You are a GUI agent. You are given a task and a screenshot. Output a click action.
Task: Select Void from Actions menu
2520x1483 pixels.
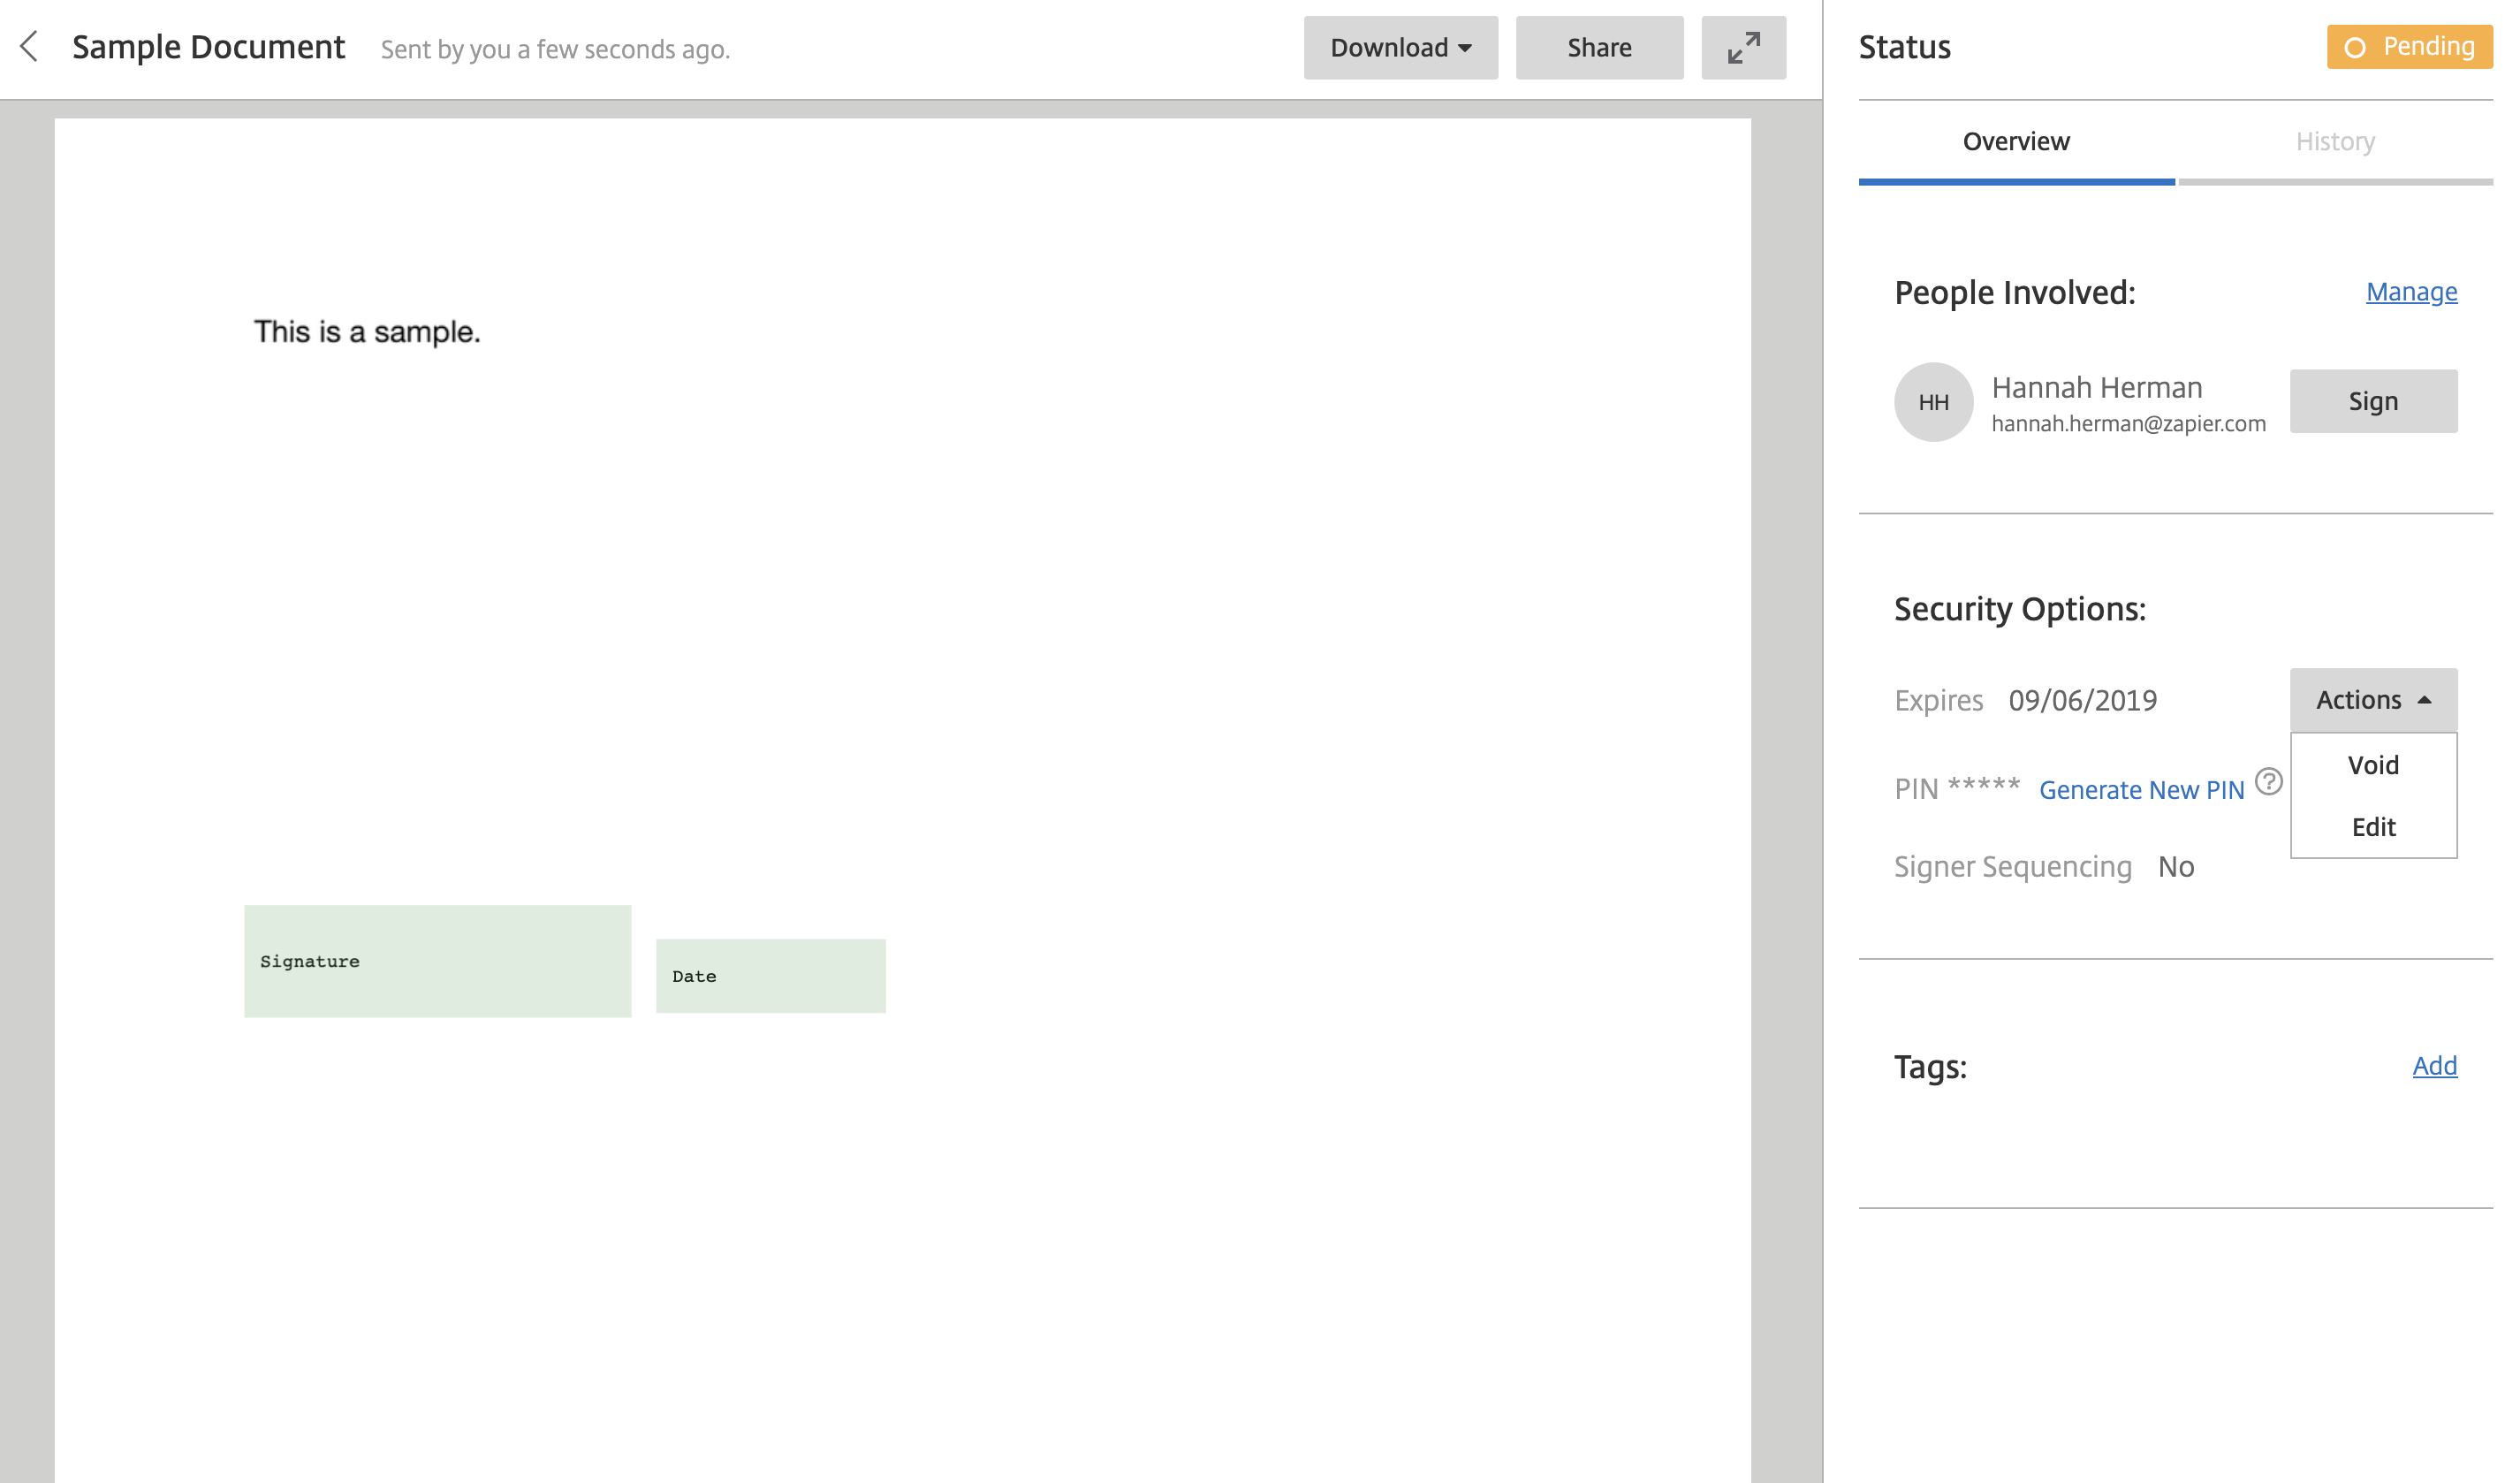pos(2372,765)
